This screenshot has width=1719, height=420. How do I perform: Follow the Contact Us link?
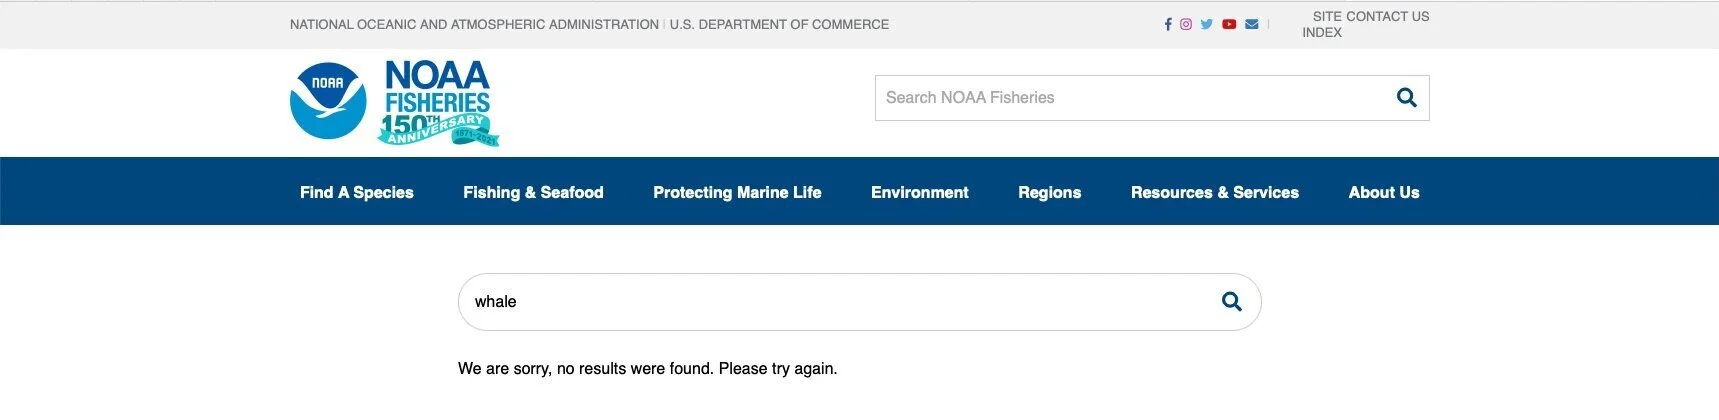pyautogui.click(x=1388, y=16)
